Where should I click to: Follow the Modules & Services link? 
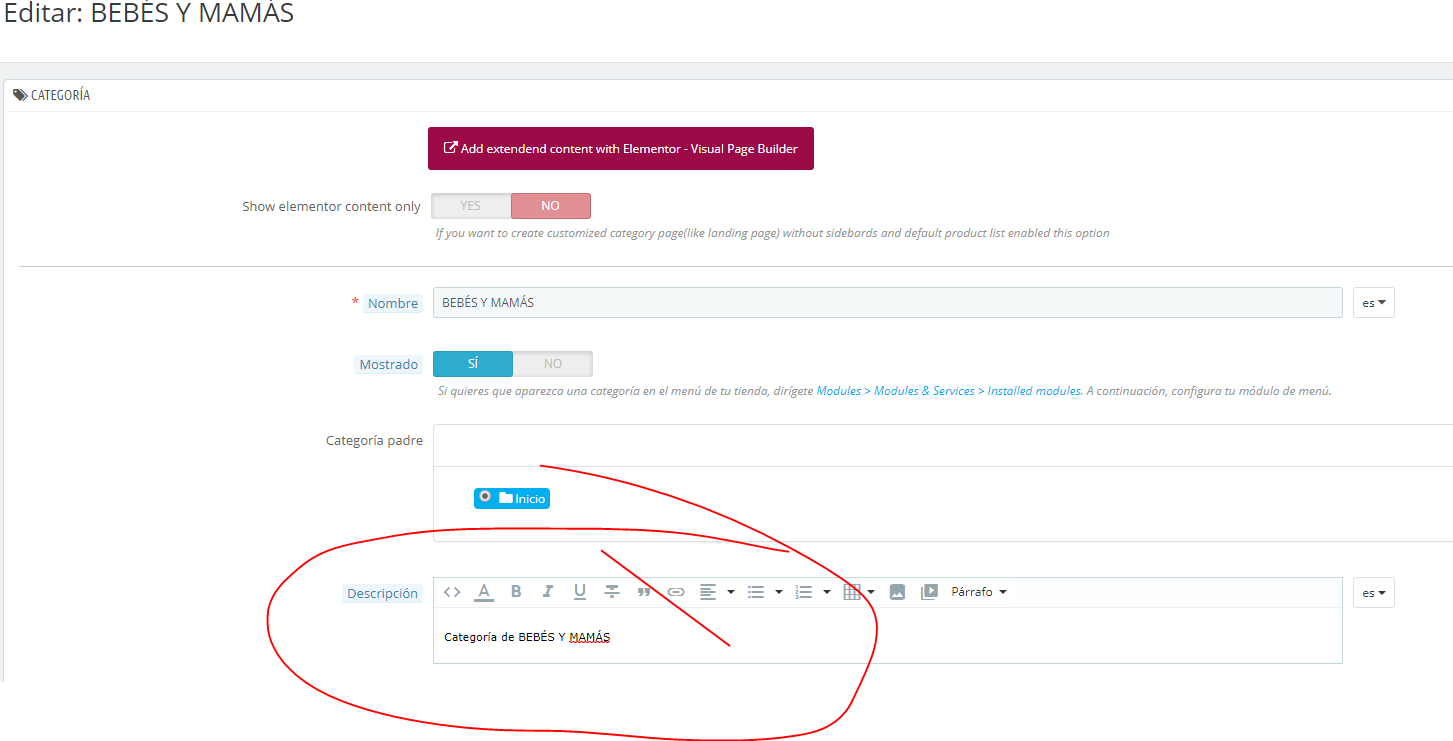point(924,391)
